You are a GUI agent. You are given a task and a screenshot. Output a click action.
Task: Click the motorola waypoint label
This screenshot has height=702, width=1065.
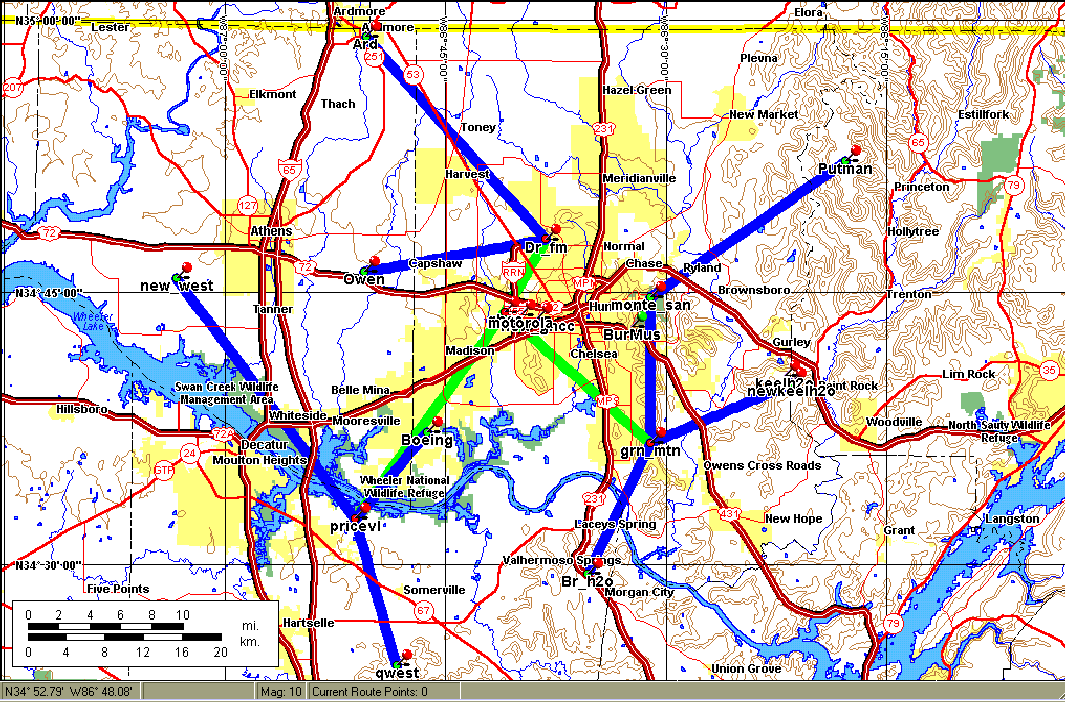(x=518, y=324)
